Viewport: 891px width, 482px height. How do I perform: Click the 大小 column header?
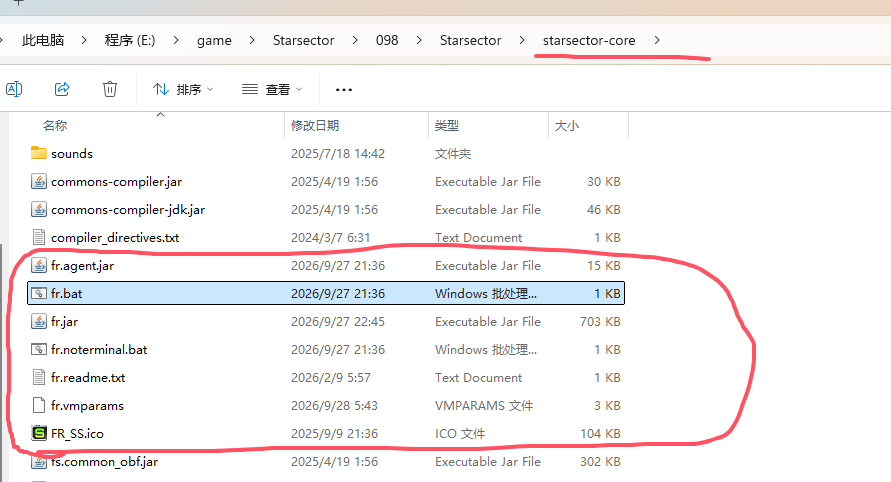[x=567, y=126]
